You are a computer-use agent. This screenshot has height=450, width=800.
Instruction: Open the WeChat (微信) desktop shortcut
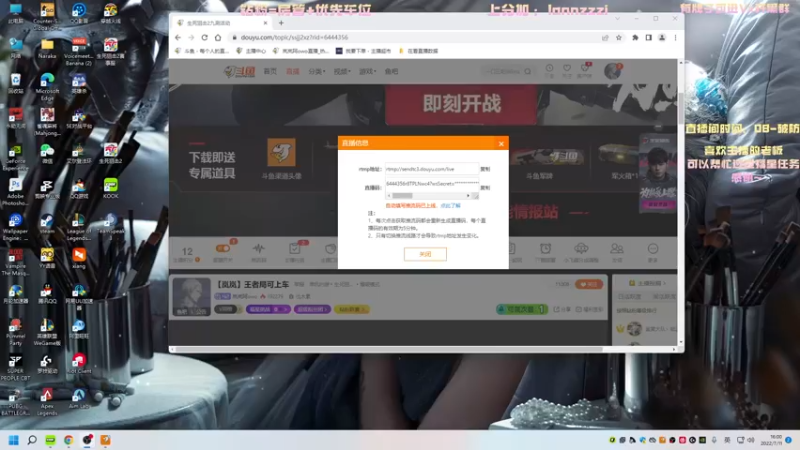(x=47, y=154)
